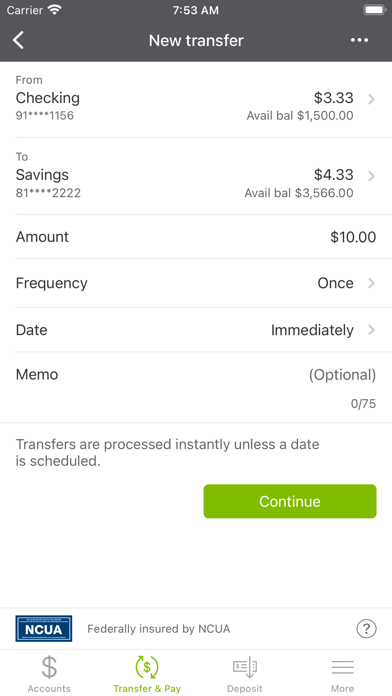Edit the $10.00 Amount field
The height and width of the screenshot is (696, 392).
[196, 237]
